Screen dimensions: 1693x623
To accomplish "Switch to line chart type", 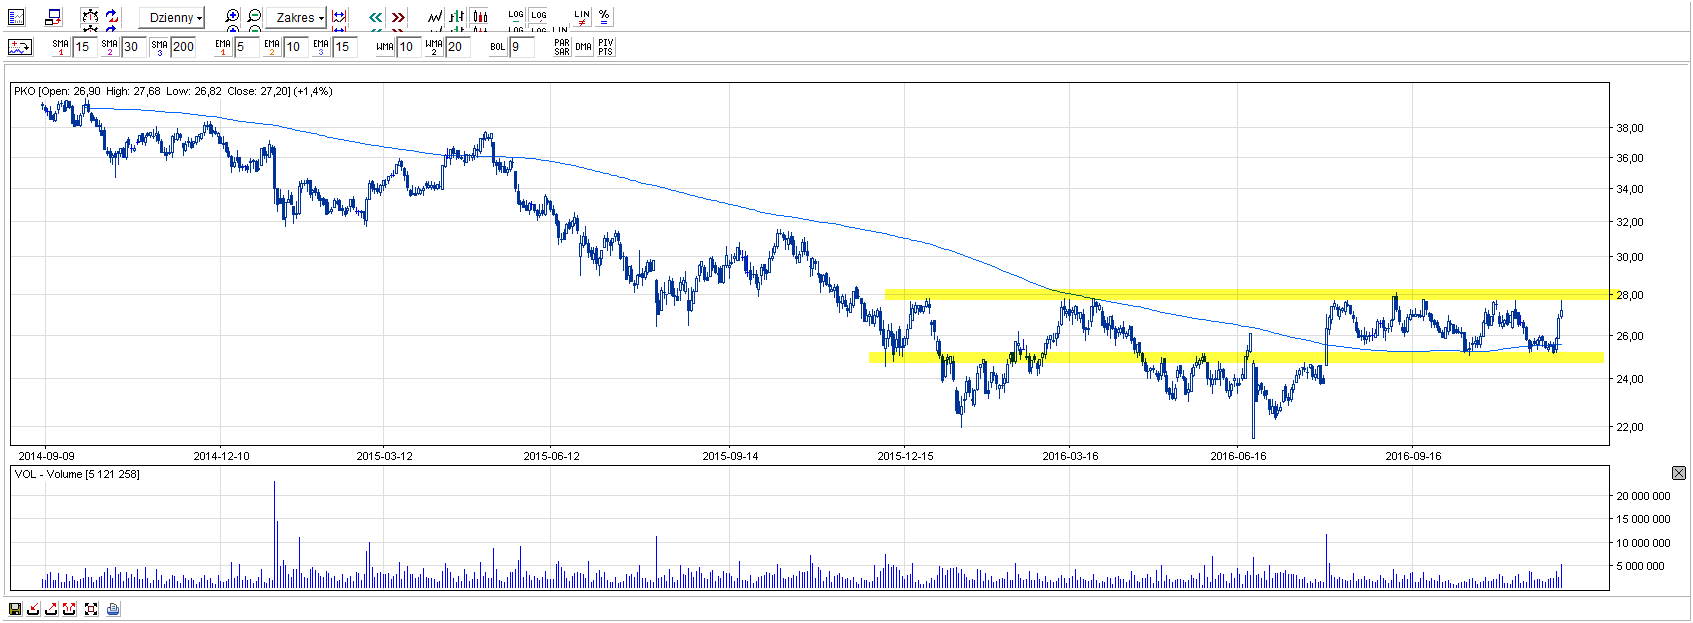I will coord(435,17).
